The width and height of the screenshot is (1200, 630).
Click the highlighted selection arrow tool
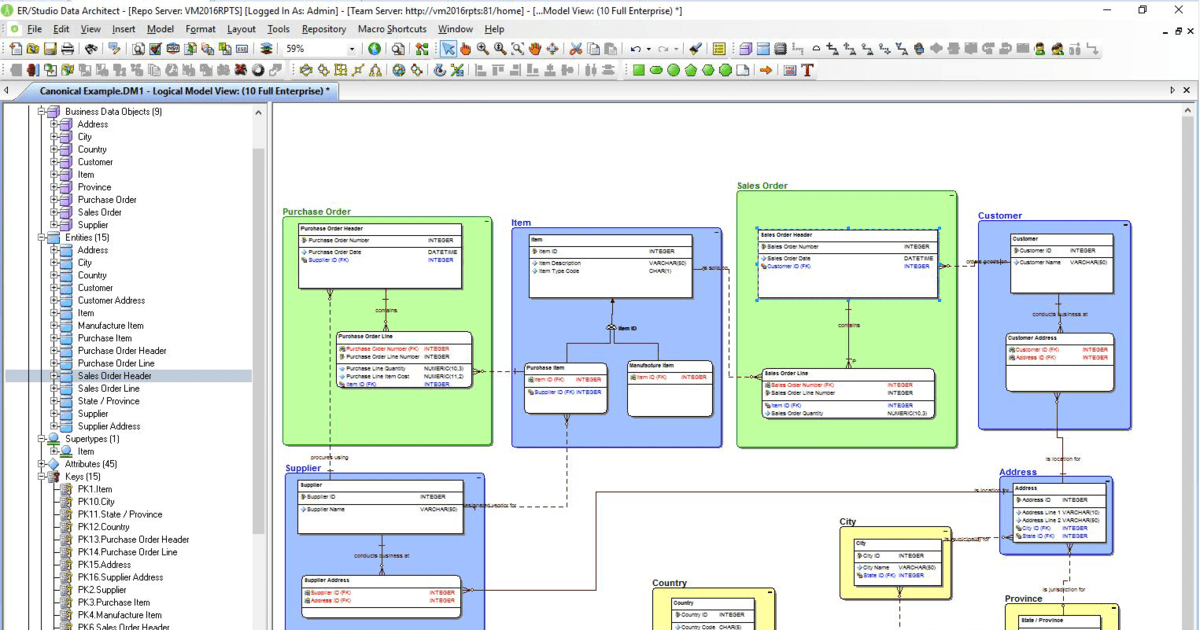[449, 48]
